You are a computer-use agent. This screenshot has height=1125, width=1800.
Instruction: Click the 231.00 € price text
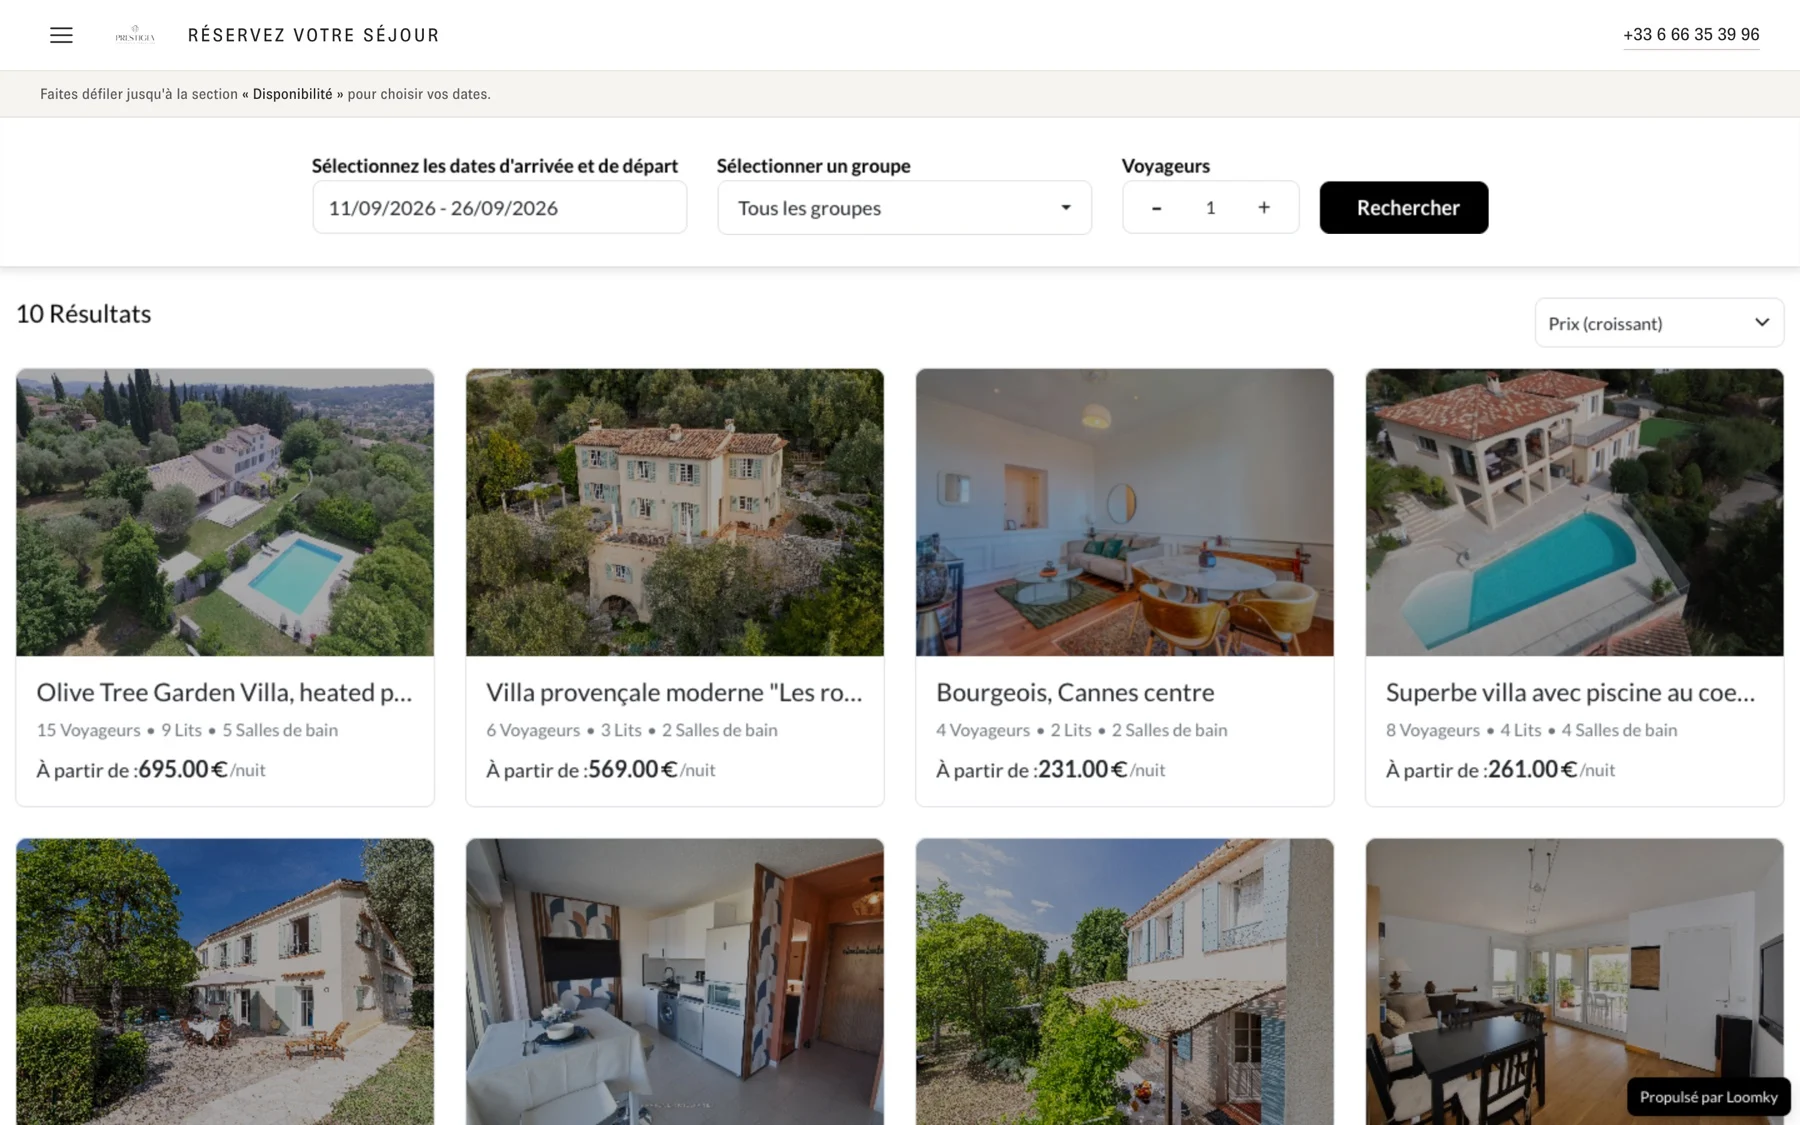click(1083, 769)
